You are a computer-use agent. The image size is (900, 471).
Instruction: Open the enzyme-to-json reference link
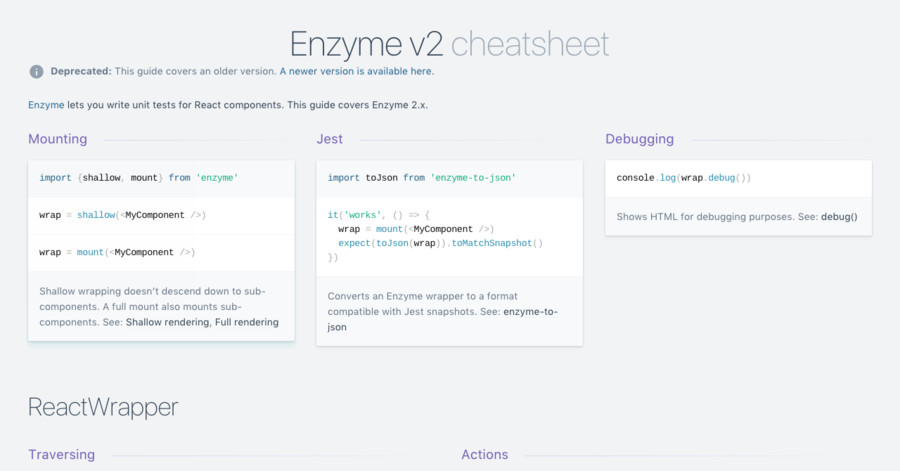[x=443, y=320]
